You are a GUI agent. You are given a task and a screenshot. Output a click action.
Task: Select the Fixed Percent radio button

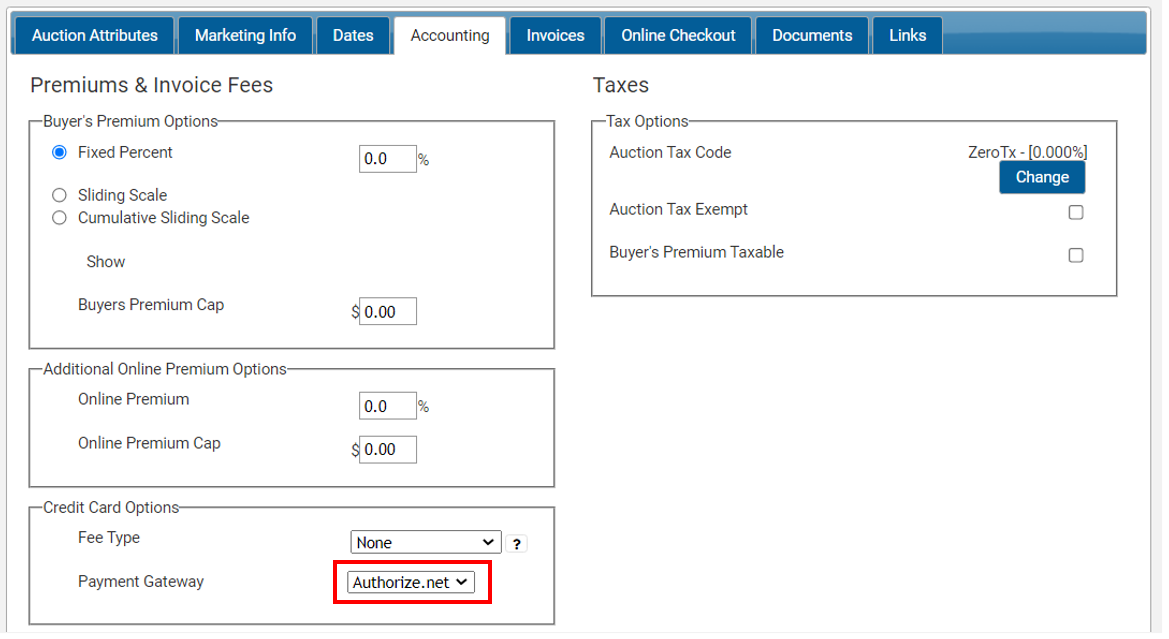pos(59,153)
